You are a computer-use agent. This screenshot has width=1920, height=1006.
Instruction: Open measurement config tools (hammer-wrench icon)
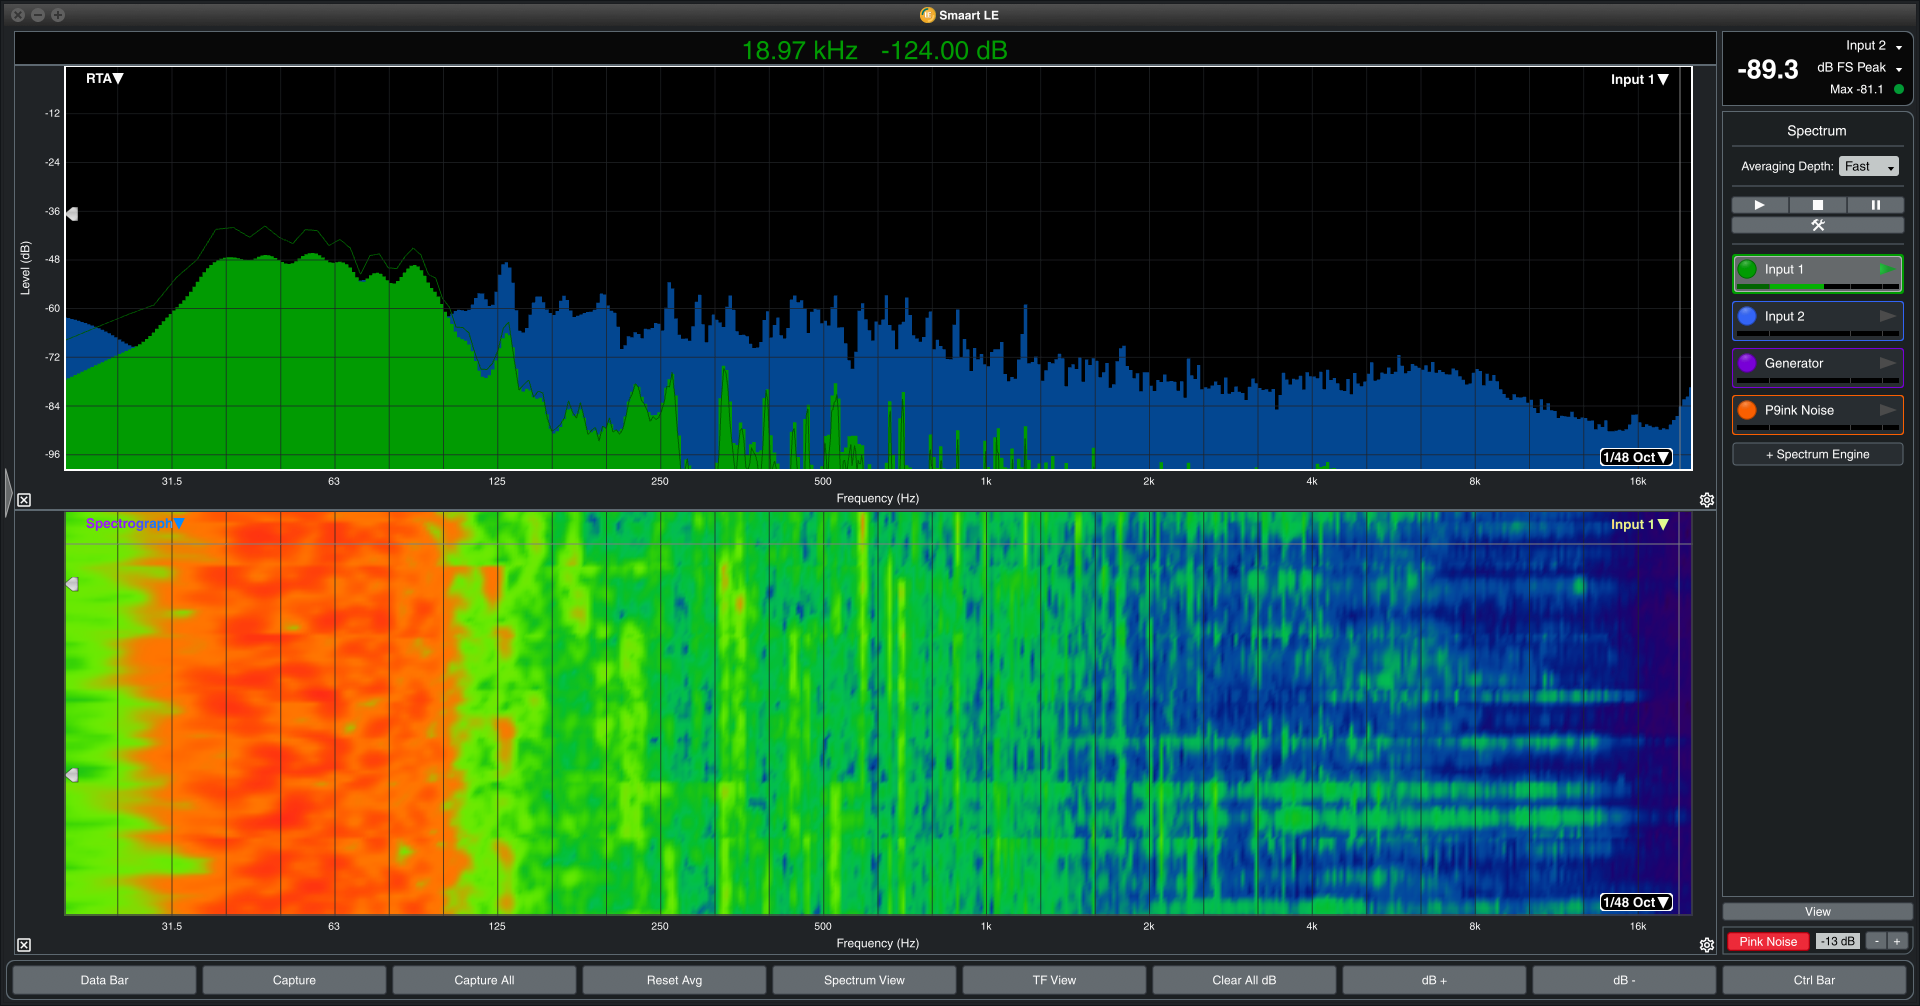click(x=1817, y=225)
